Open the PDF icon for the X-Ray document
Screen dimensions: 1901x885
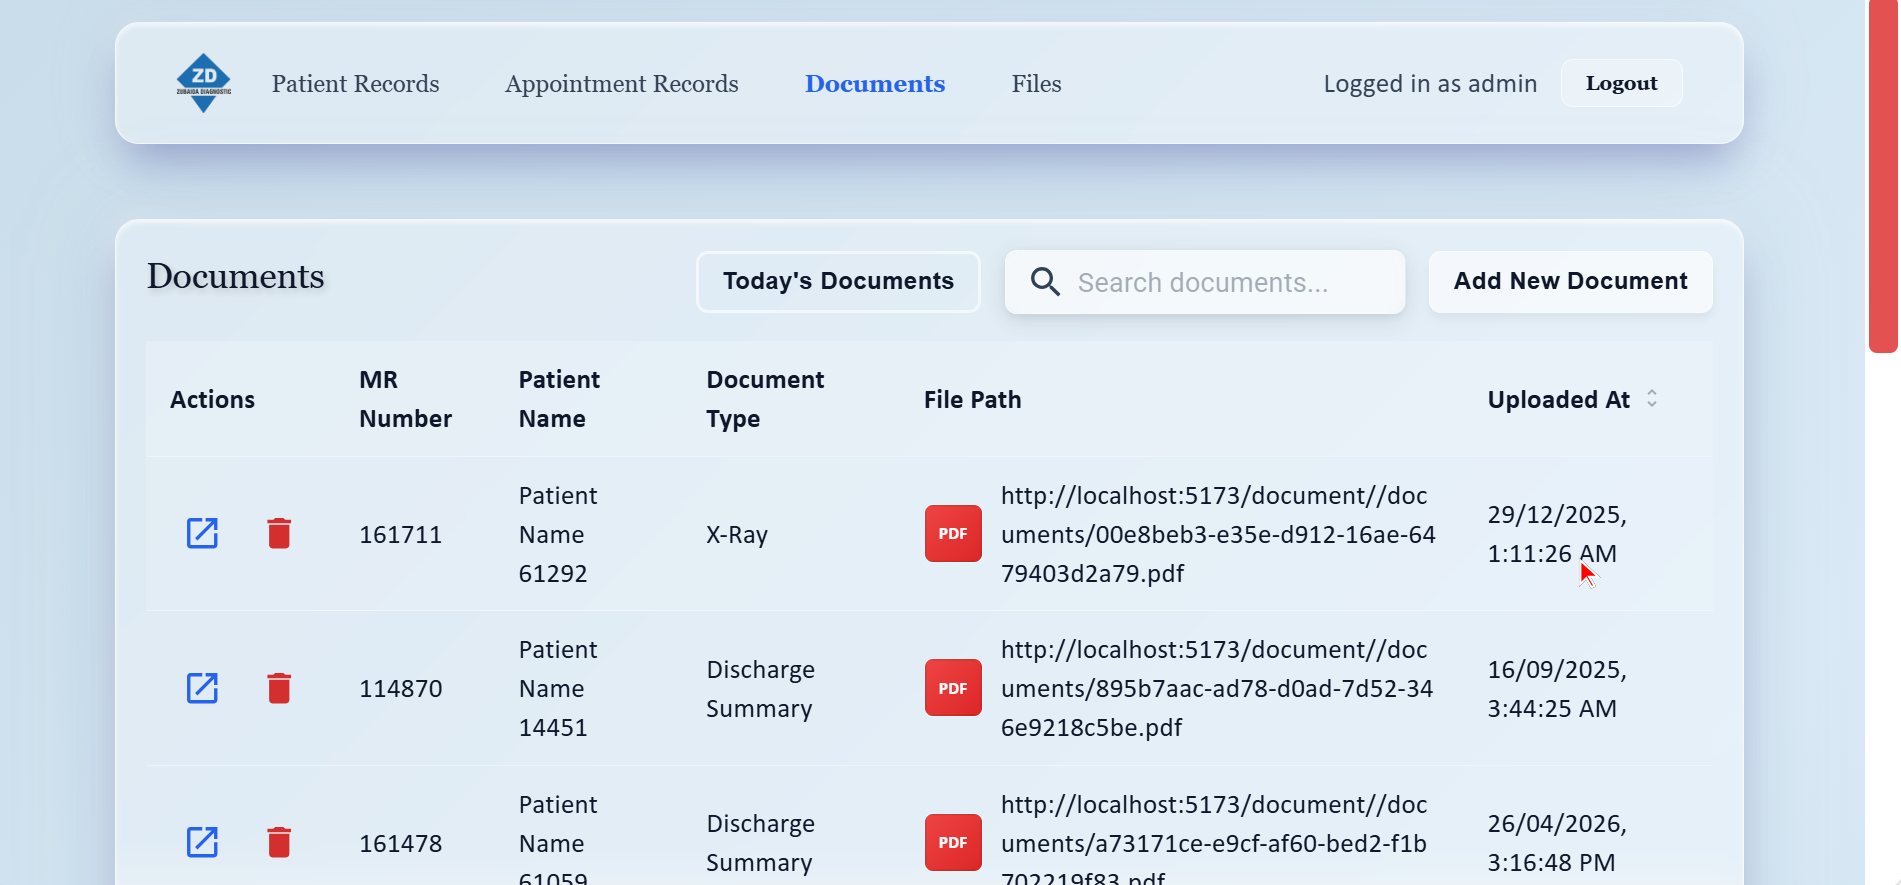(953, 533)
